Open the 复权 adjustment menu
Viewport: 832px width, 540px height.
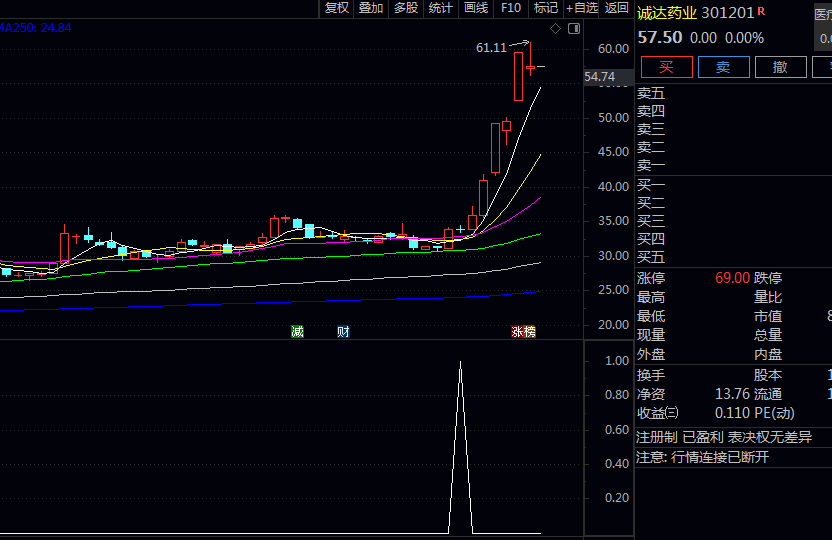[337, 8]
